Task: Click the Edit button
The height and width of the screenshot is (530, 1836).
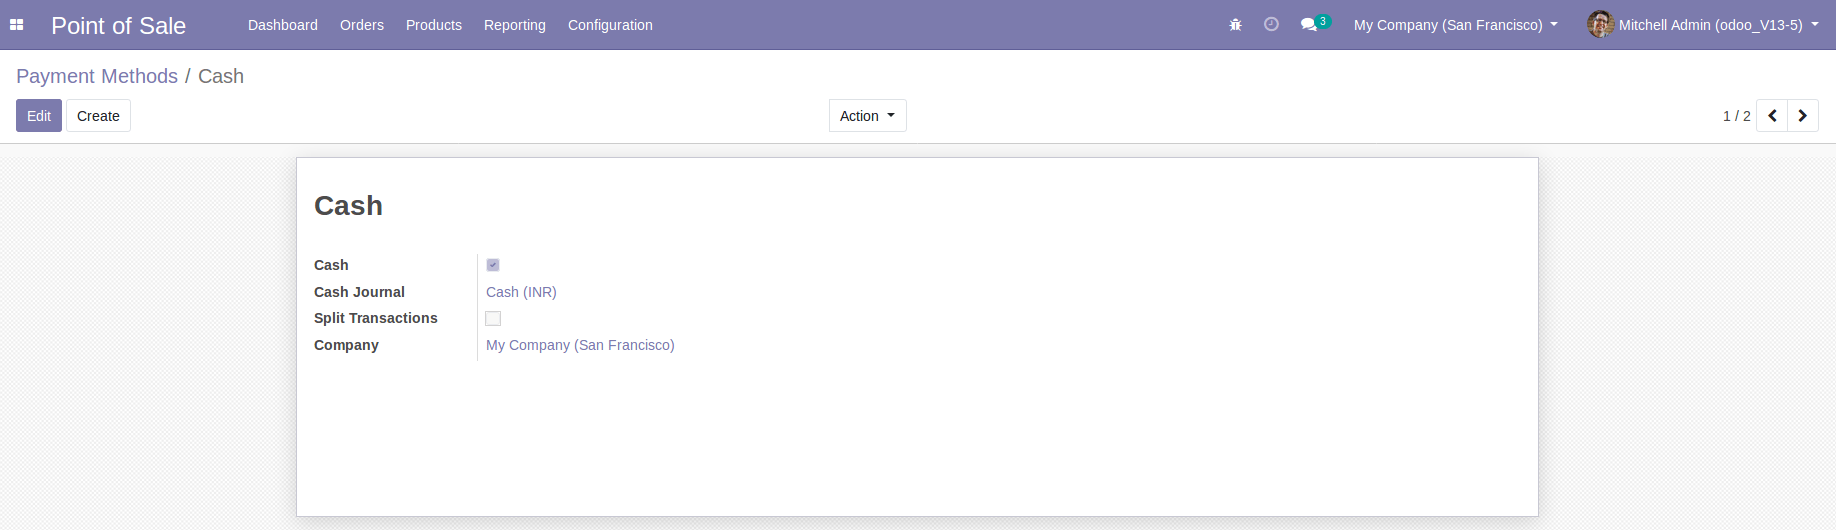Action: click(39, 116)
